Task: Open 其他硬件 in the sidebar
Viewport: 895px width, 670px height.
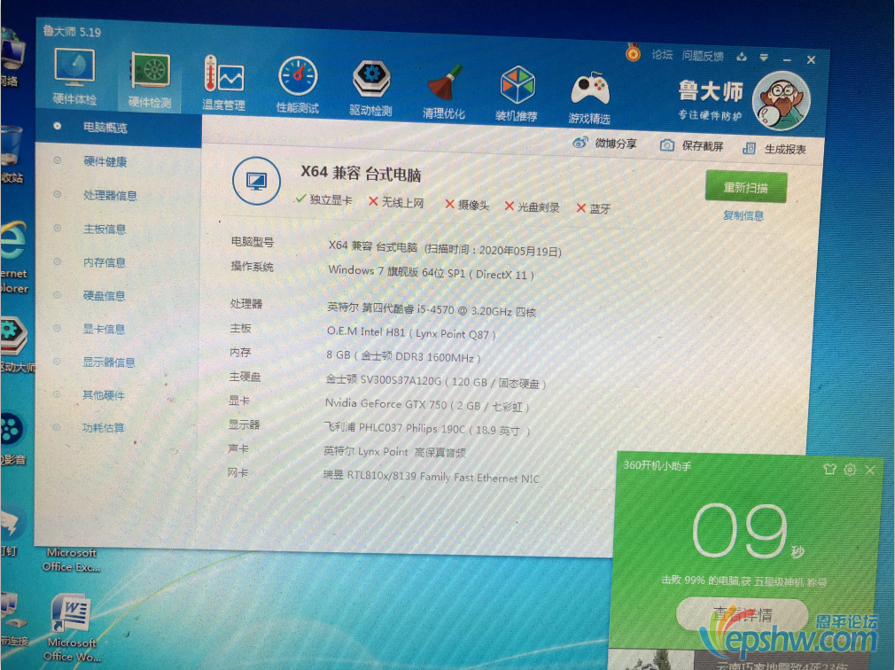Action: tap(103, 395)
